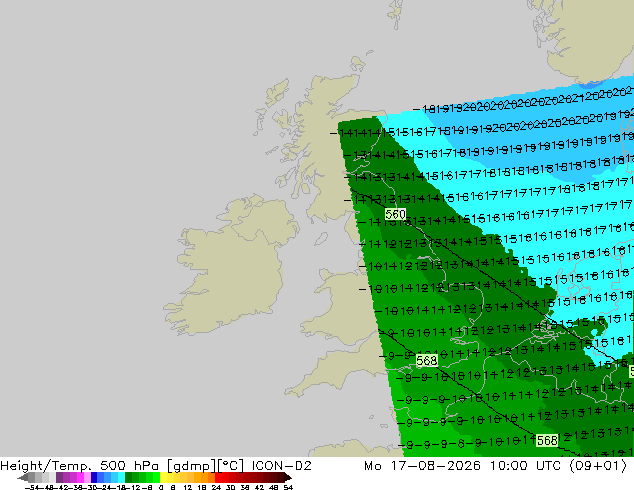The width and height of the screenshot is (634, 490).
Task: Click the "[gdmp]" unit label
Action: tap(191, 466)
